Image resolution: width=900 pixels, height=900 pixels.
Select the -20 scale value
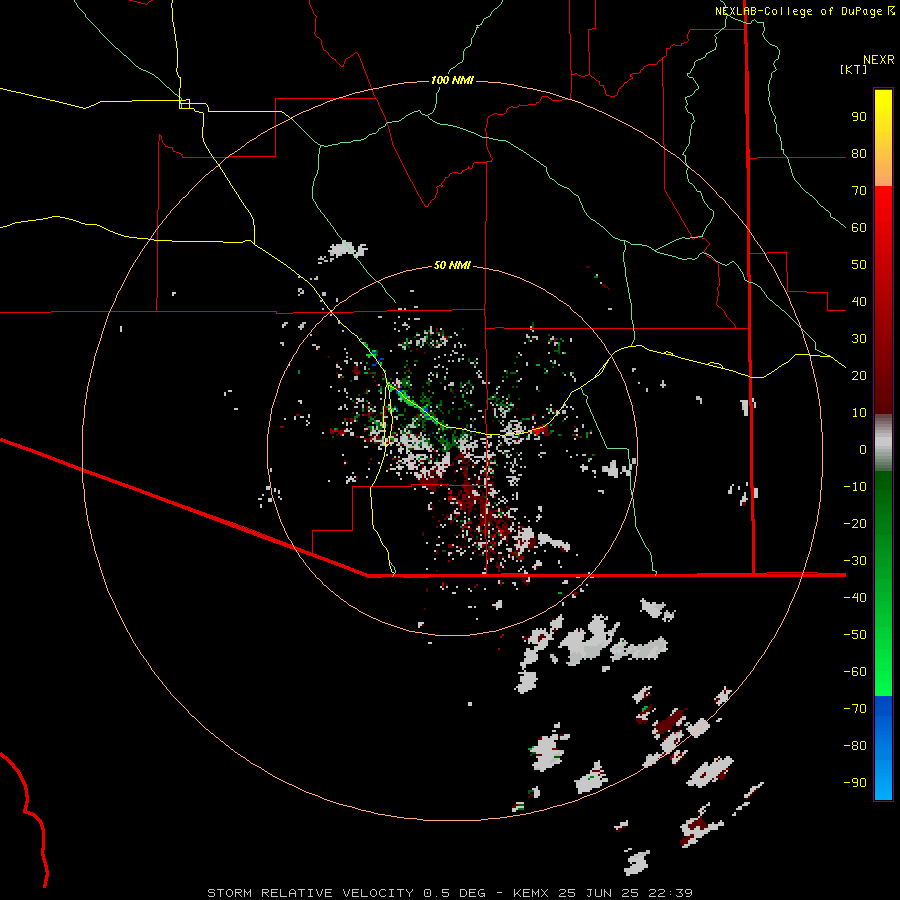855,524
